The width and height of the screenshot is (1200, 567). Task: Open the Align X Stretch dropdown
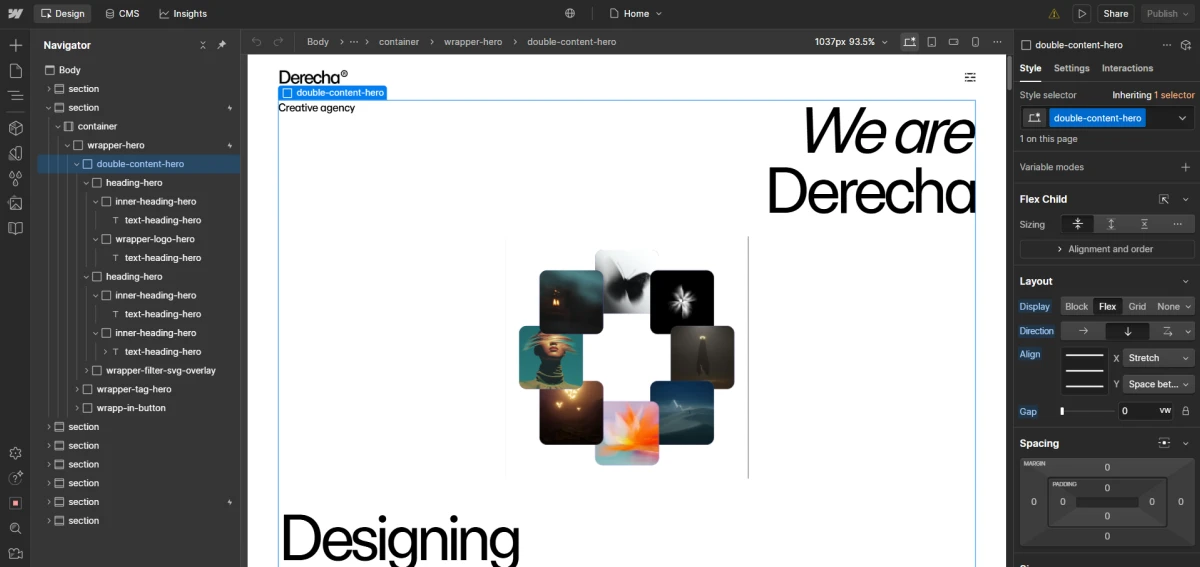[x=1159, y=358]
